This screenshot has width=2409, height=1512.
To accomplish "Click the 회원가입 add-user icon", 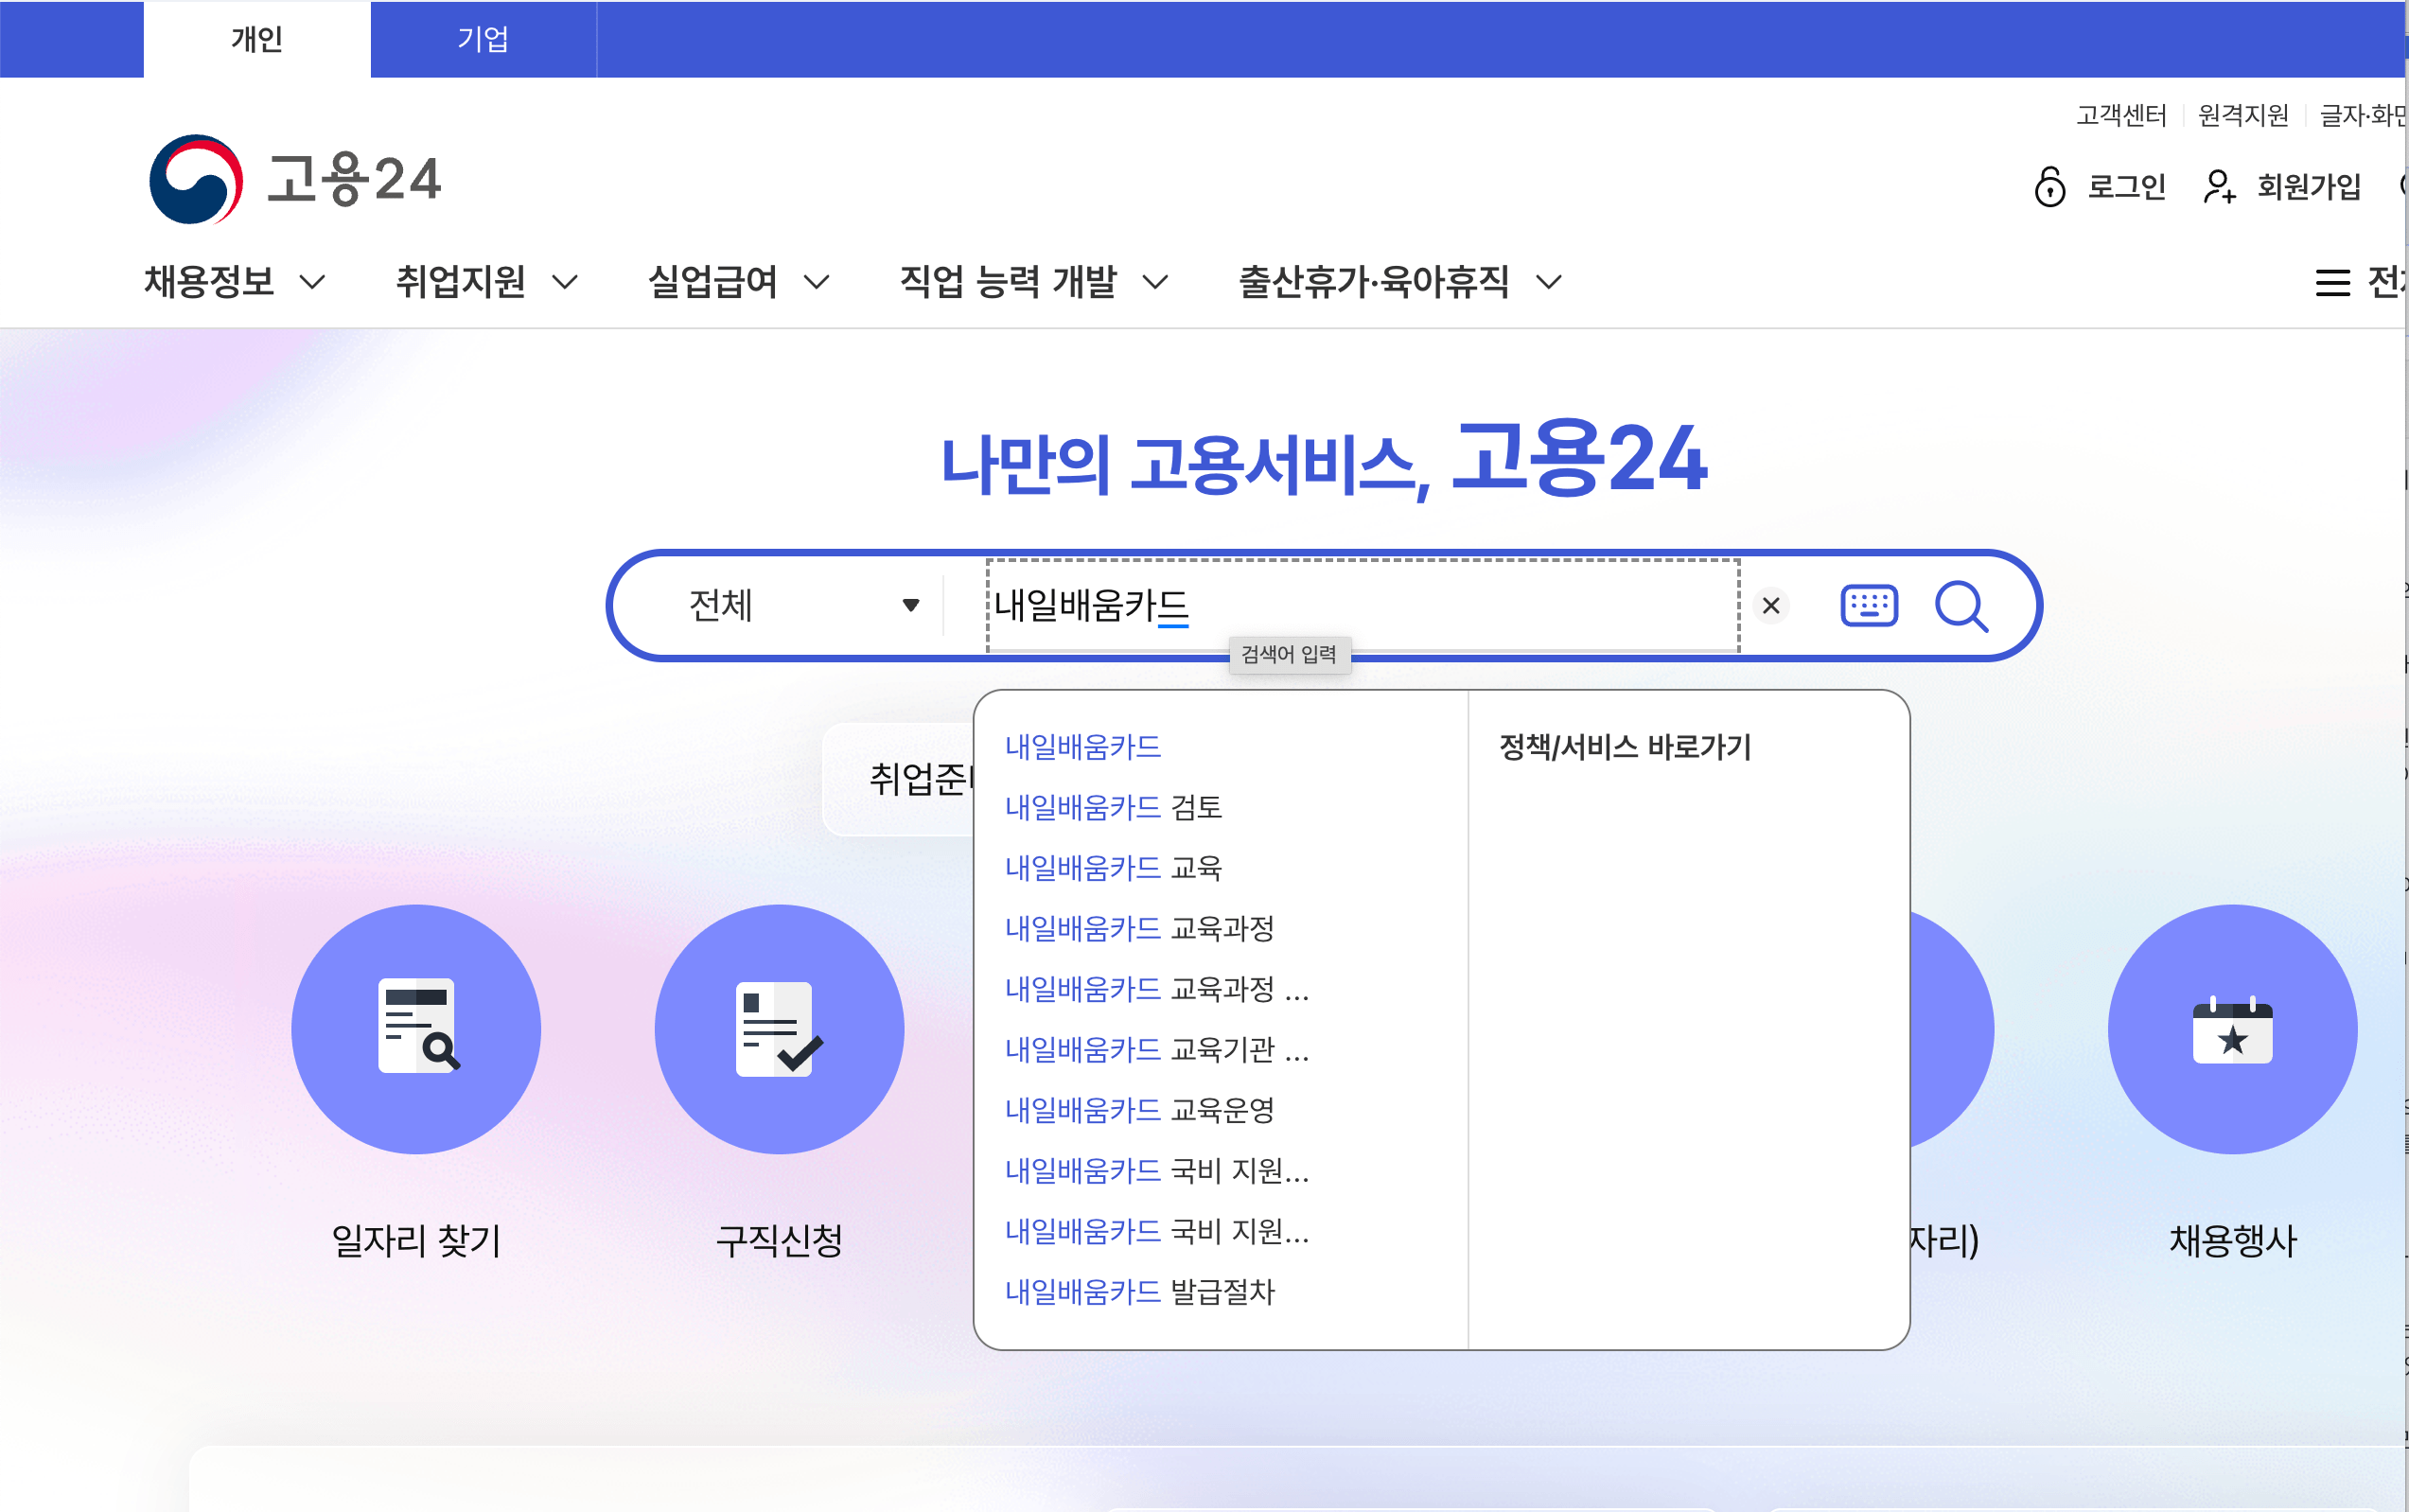I will point(2218,188).
